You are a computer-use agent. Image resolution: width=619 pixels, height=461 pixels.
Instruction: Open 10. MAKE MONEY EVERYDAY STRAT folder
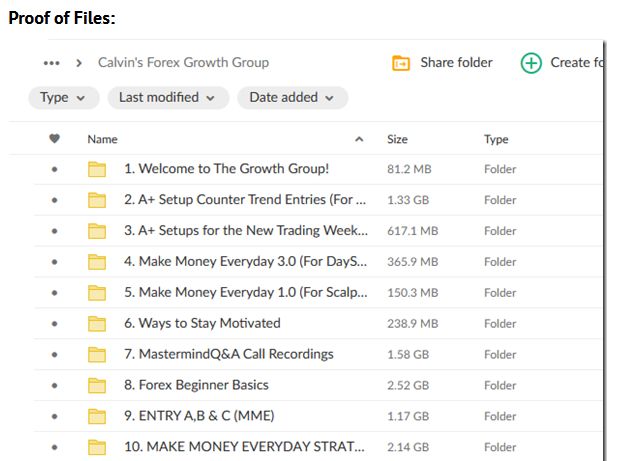(244, 447)
